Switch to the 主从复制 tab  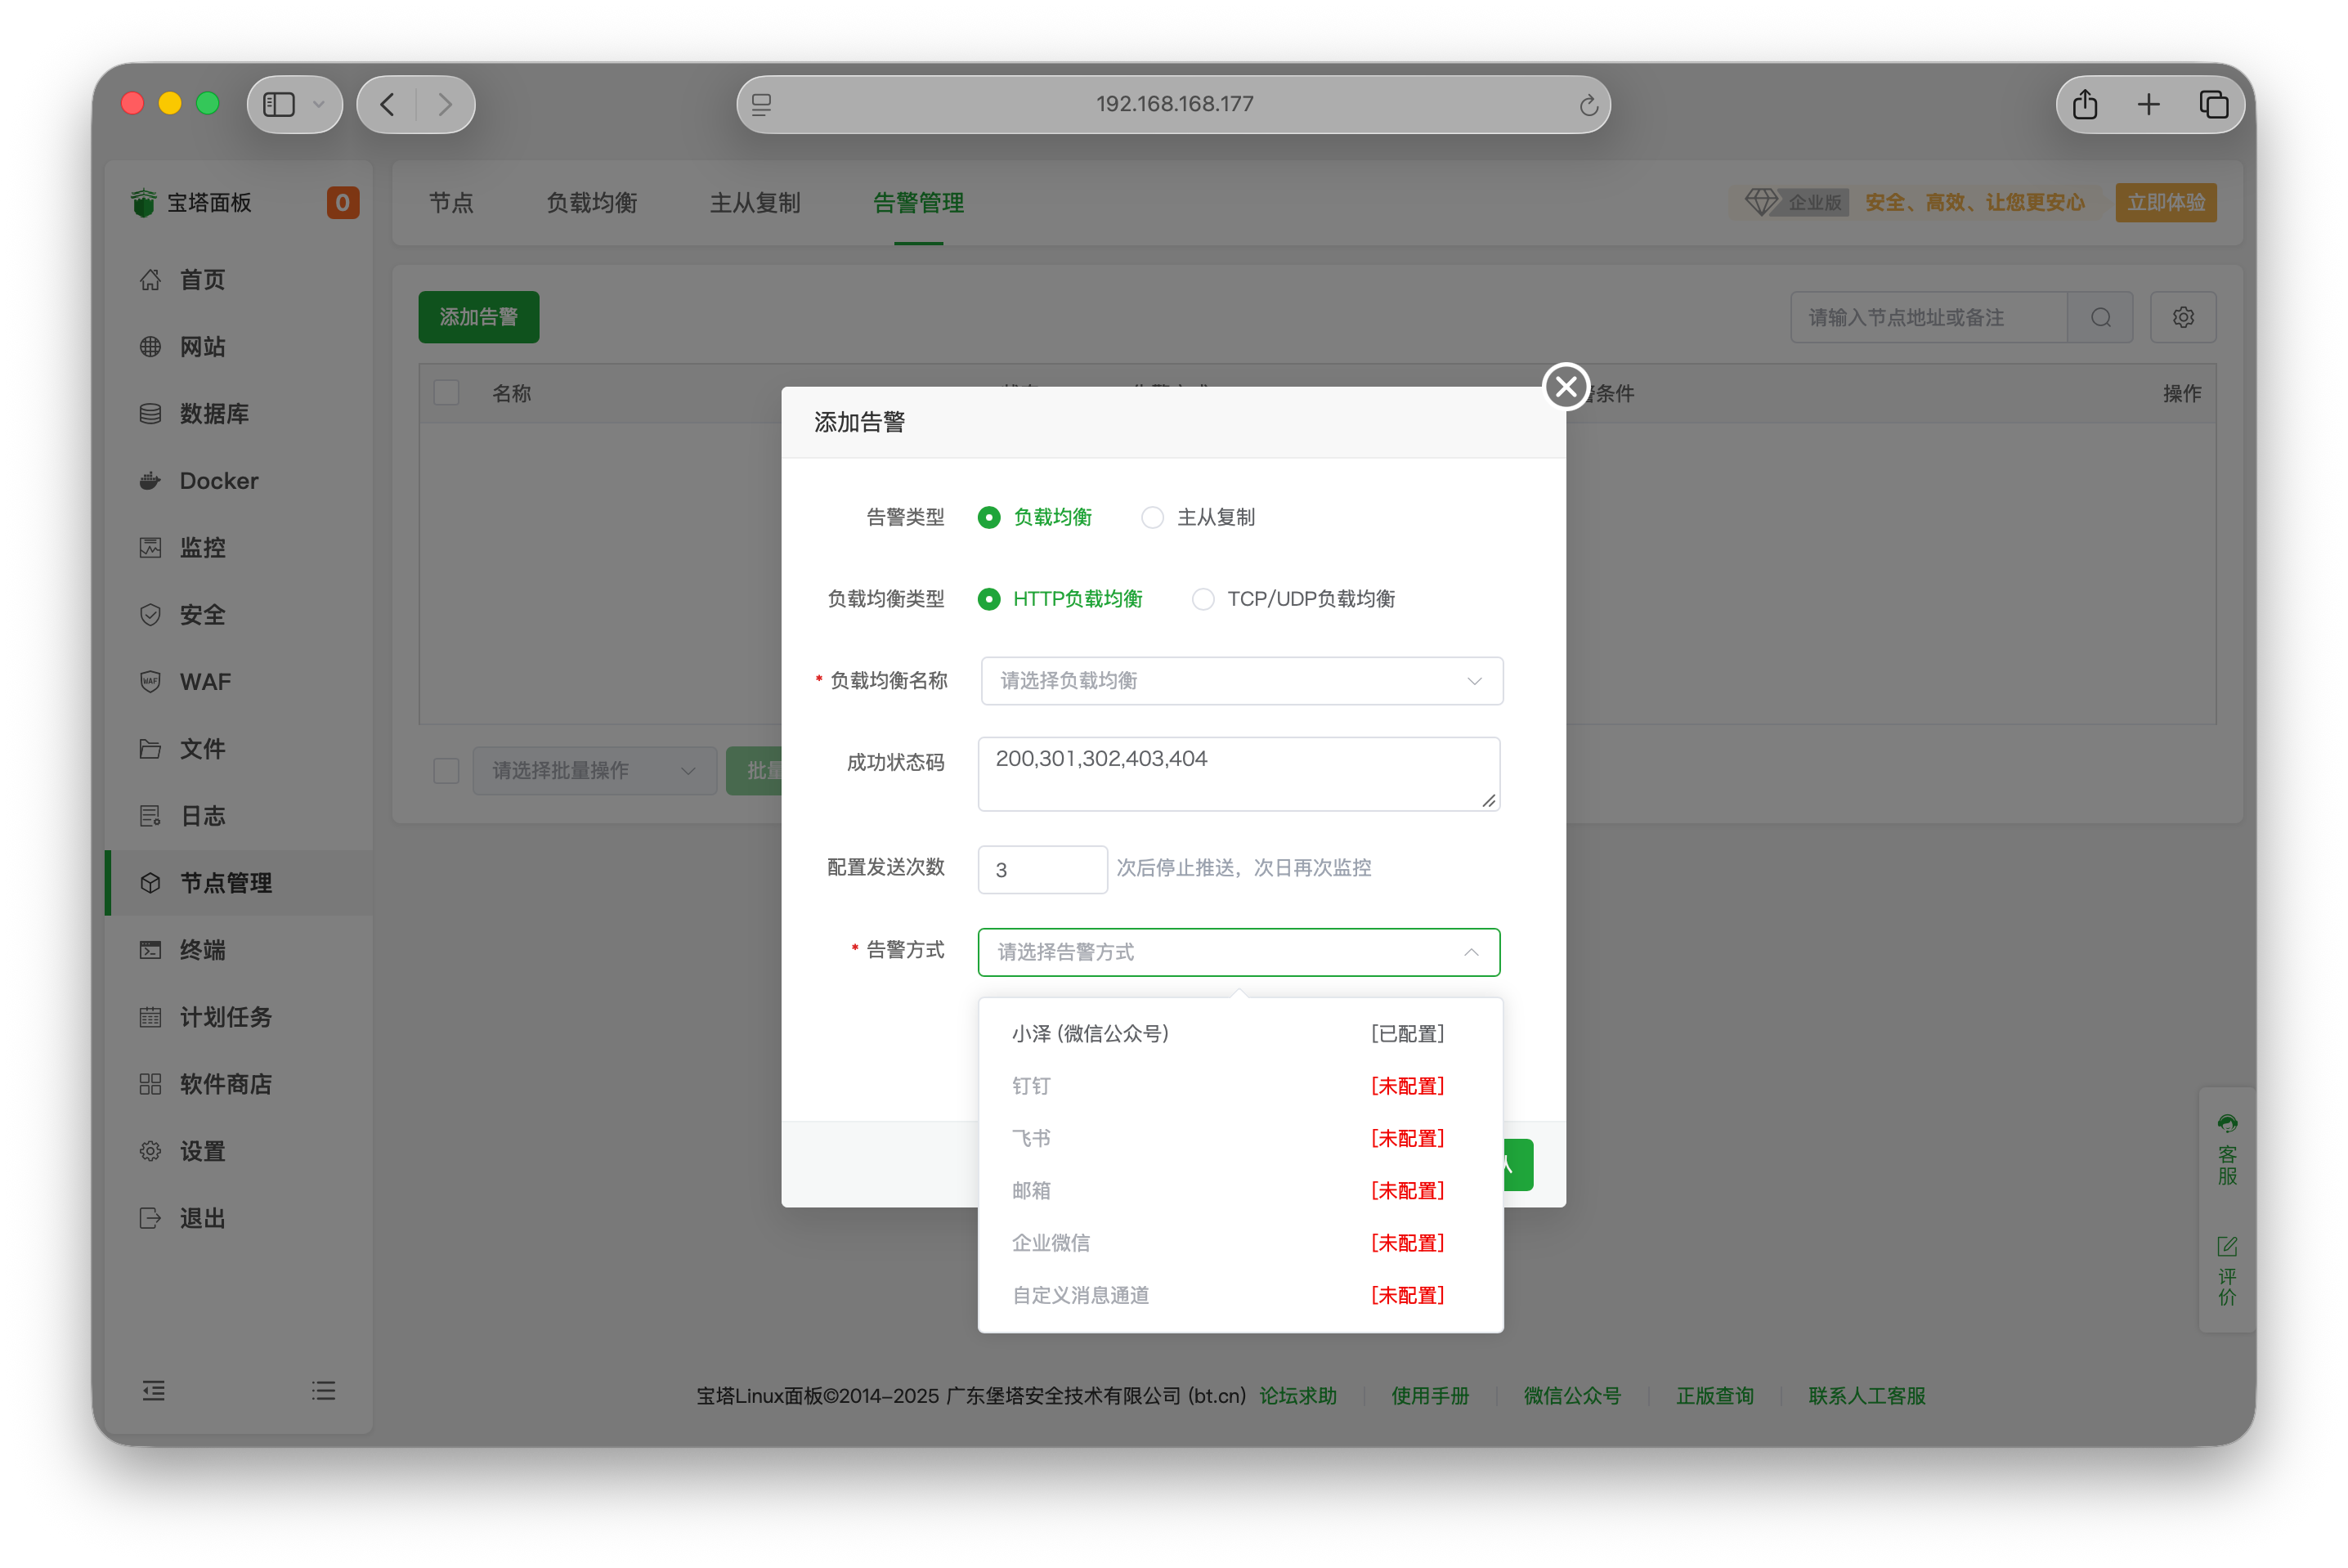(755, 203)
